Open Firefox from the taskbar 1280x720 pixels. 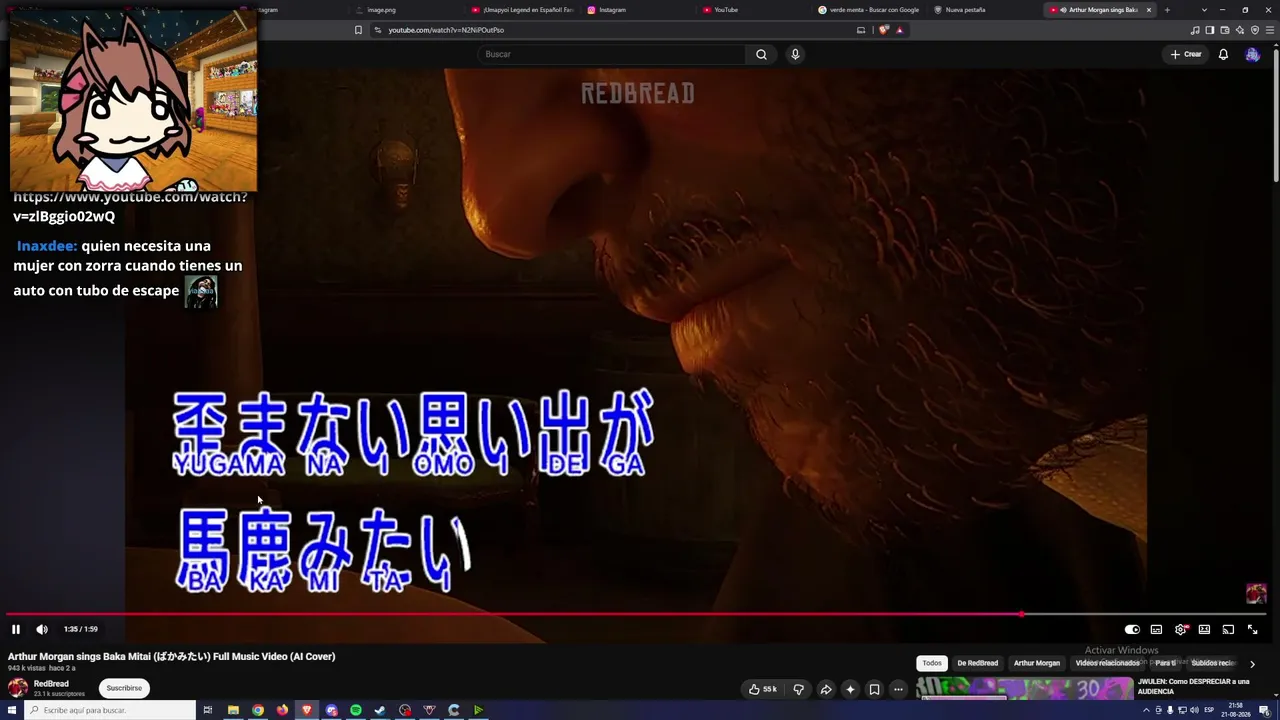point(282,710)
